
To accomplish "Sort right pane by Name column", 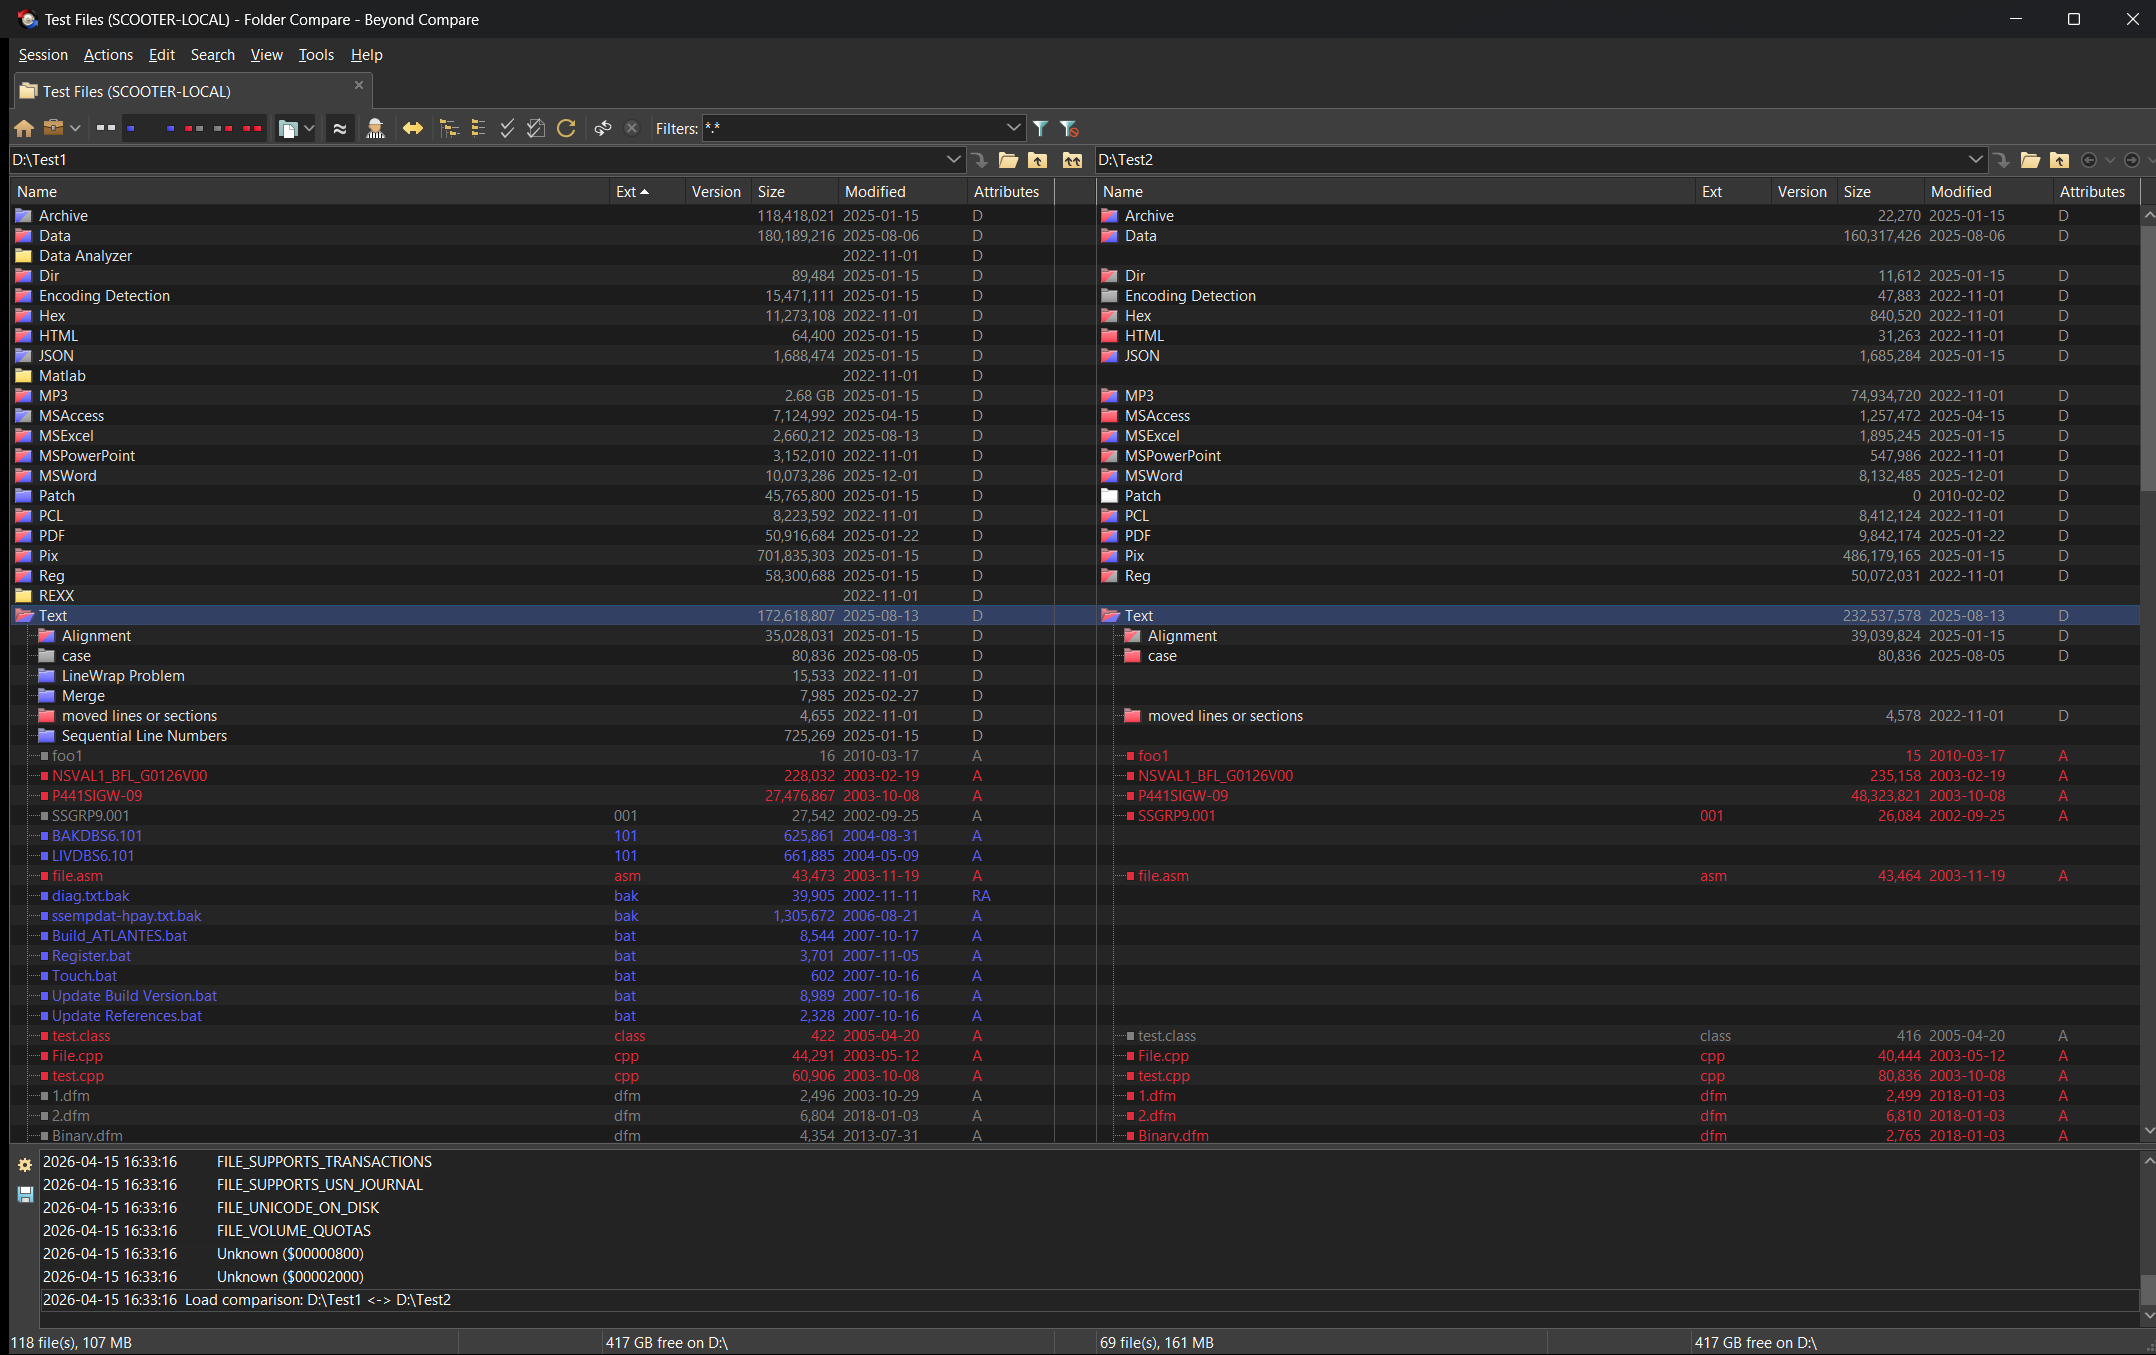I will click(x=1396, y=192).
